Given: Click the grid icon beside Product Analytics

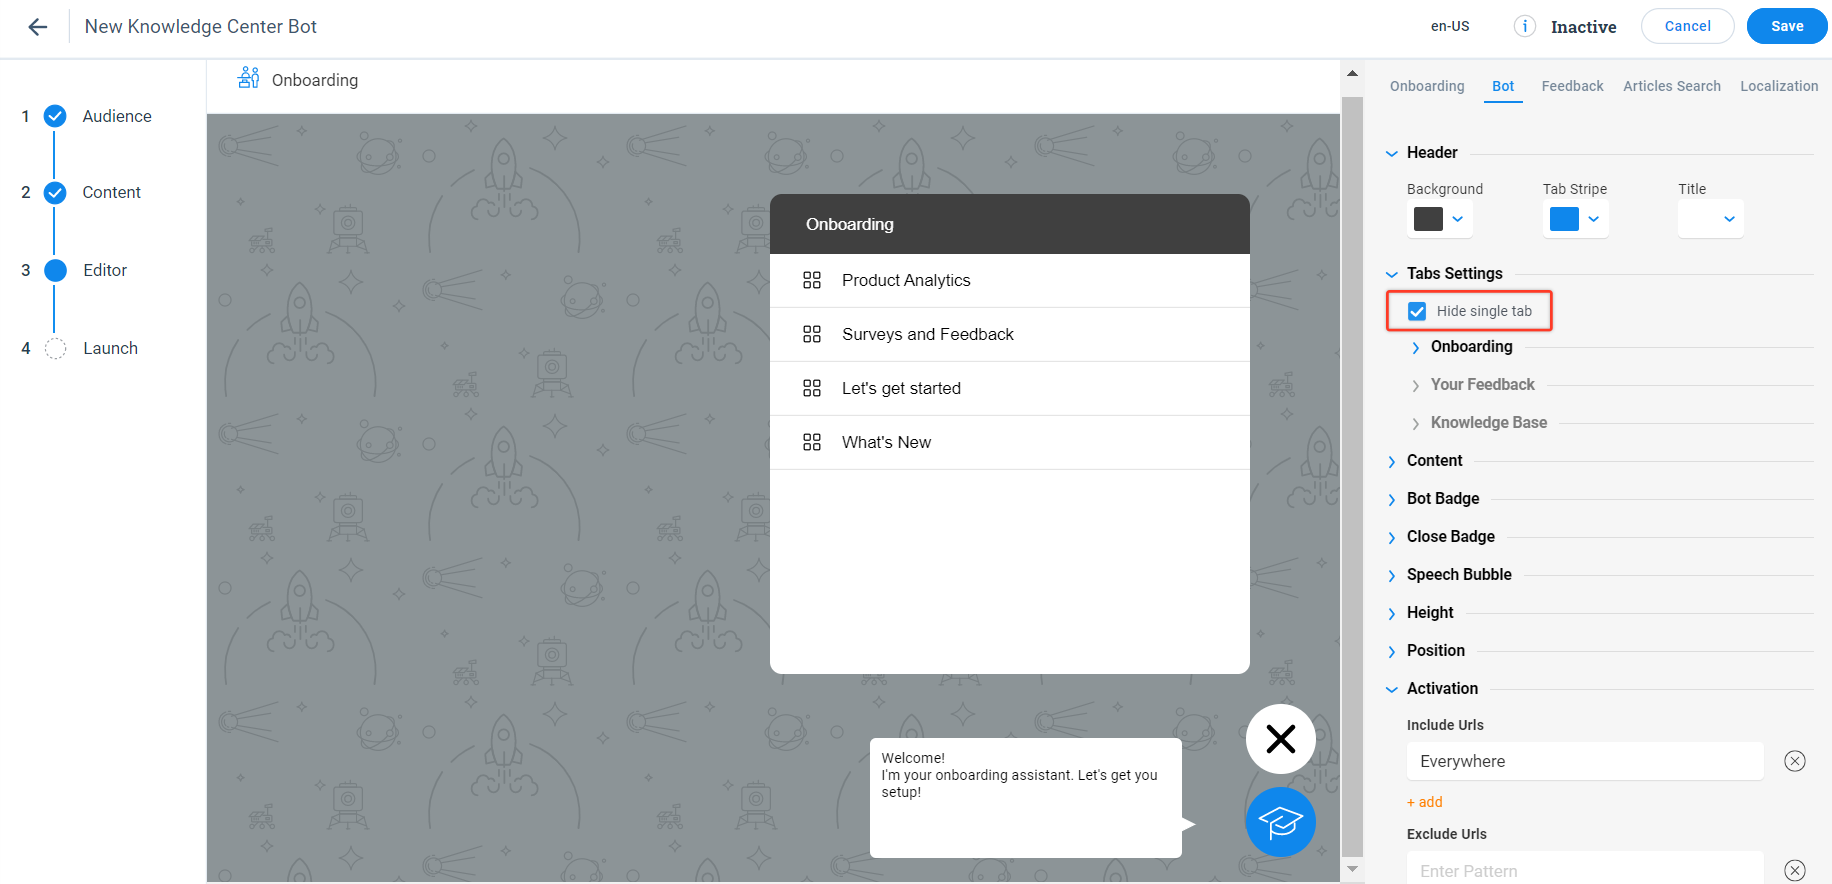Looking at the screenshot, I should [812, 280].
